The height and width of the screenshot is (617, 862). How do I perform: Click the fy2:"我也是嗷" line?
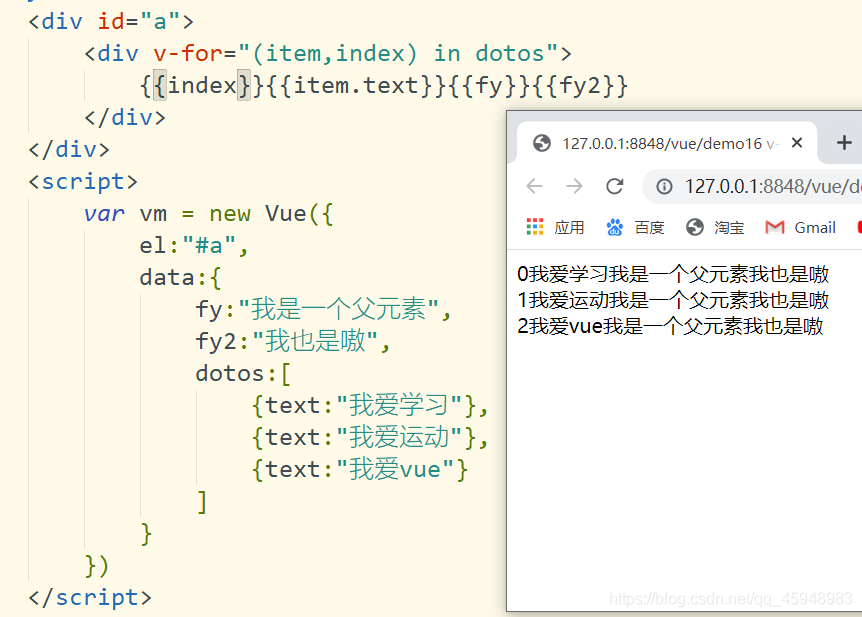(x=293, y=341)
